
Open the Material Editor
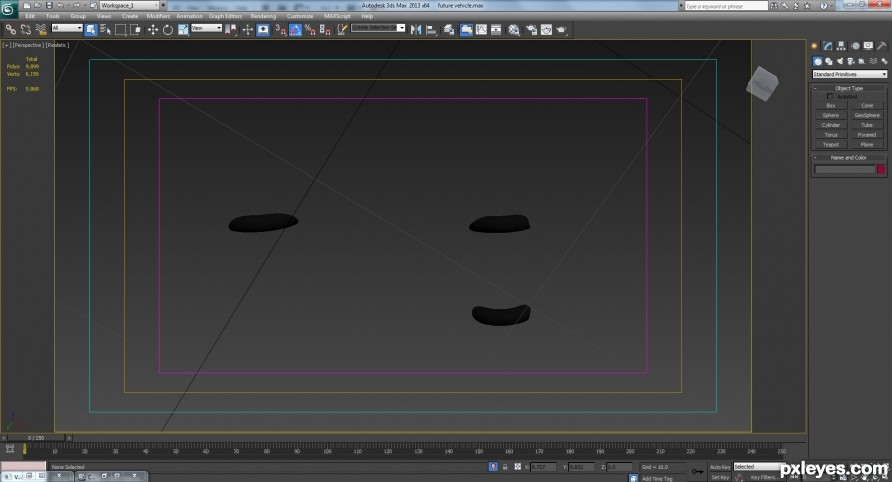point(514,30)
